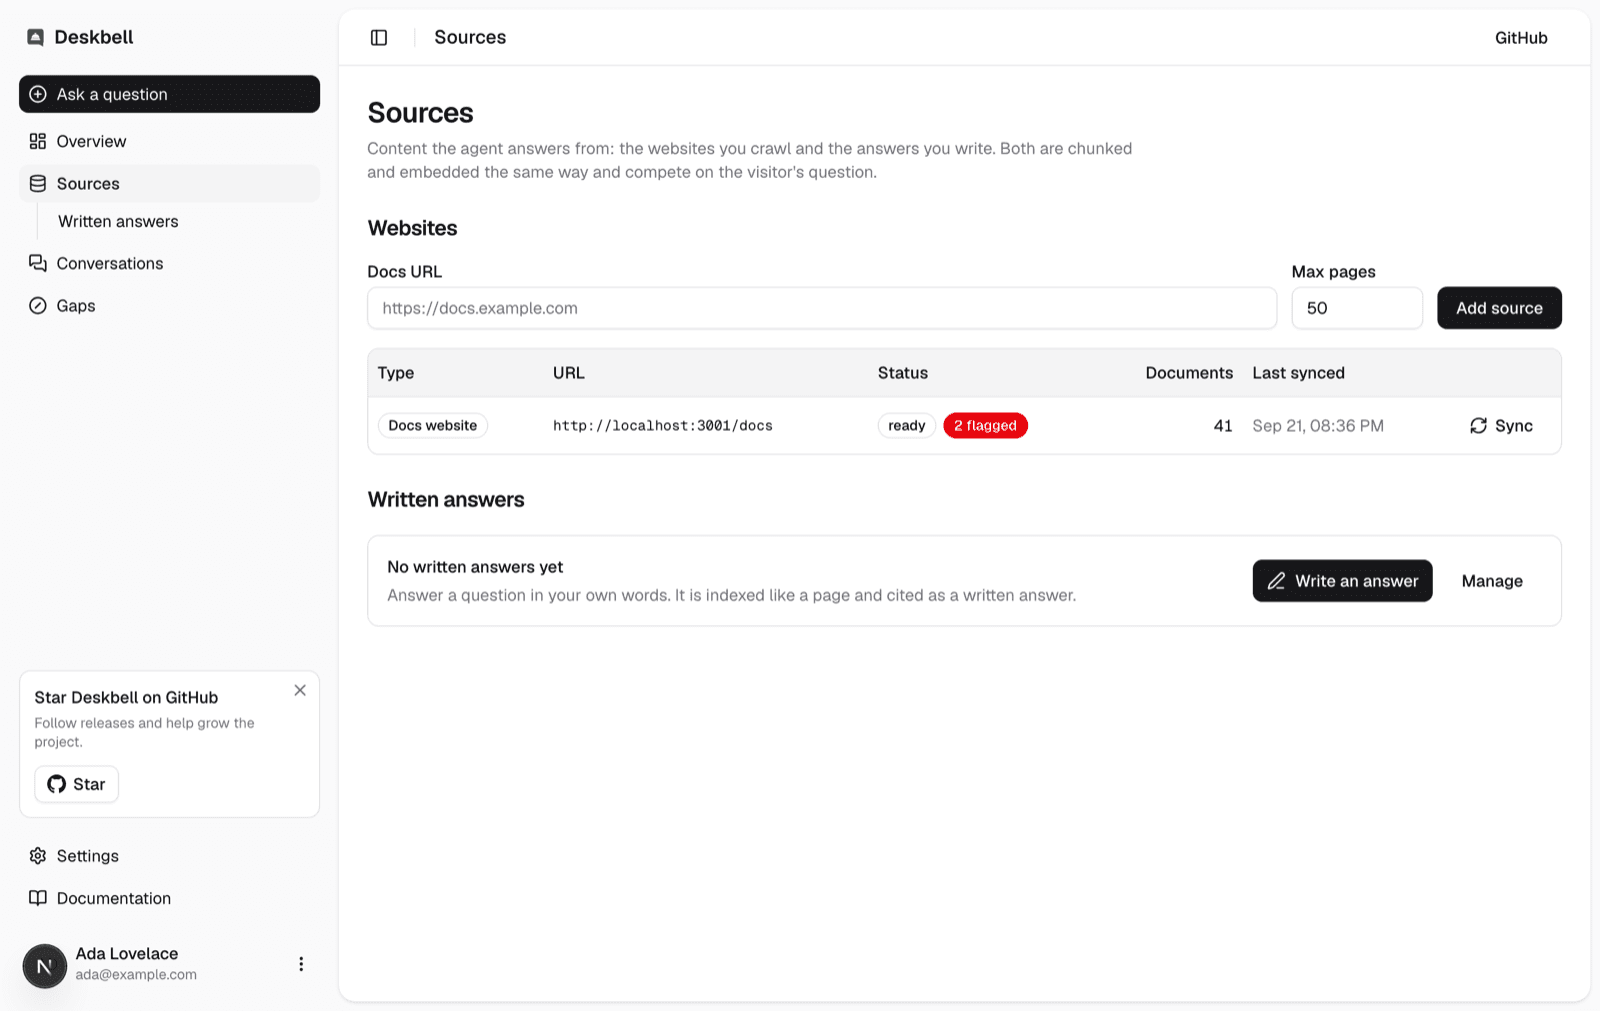1600x1011 pixels.
Task: Open the GitHub link in the header
Action: [1521, 38]
